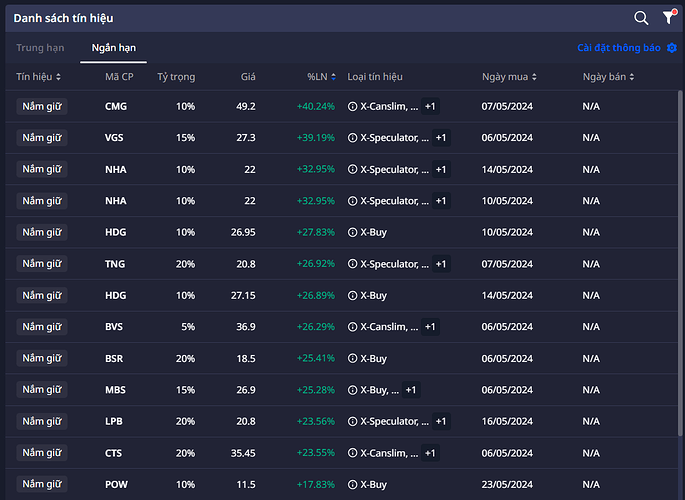Open the filter funnel icon
The height and width of the screenshot is (500, 685).
coord(669,18)
